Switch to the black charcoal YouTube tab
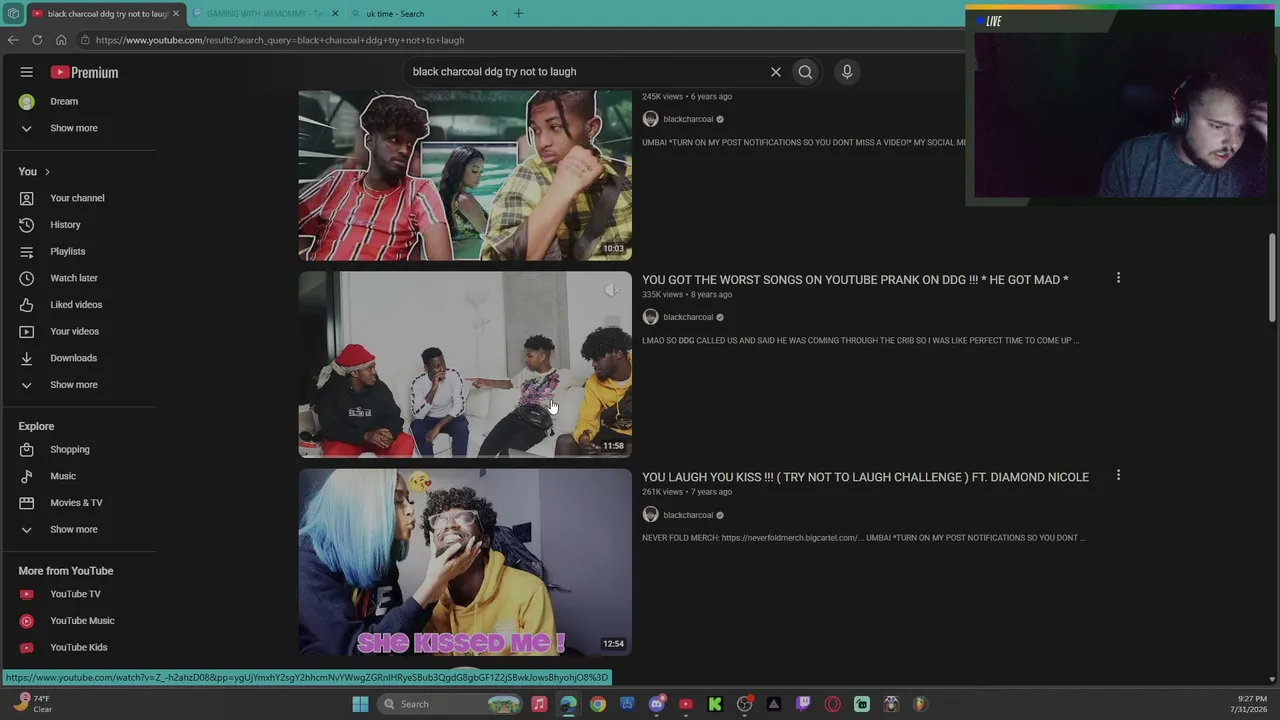 point(105,14)
